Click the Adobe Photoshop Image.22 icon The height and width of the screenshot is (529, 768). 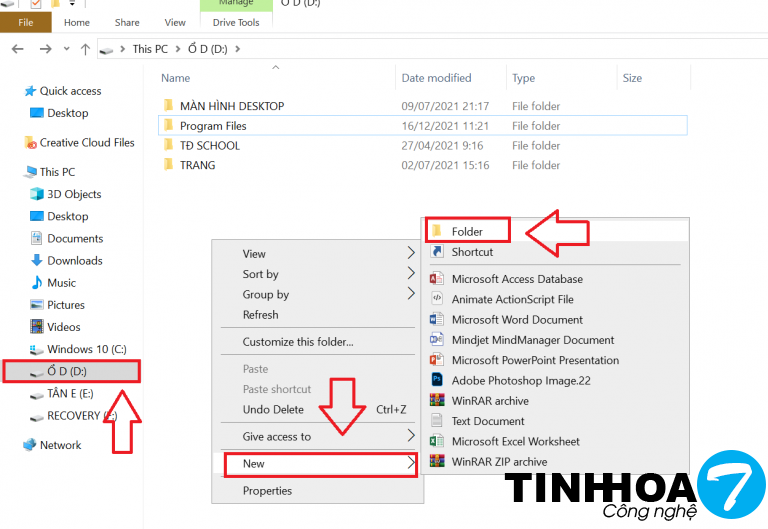point(436,380)
